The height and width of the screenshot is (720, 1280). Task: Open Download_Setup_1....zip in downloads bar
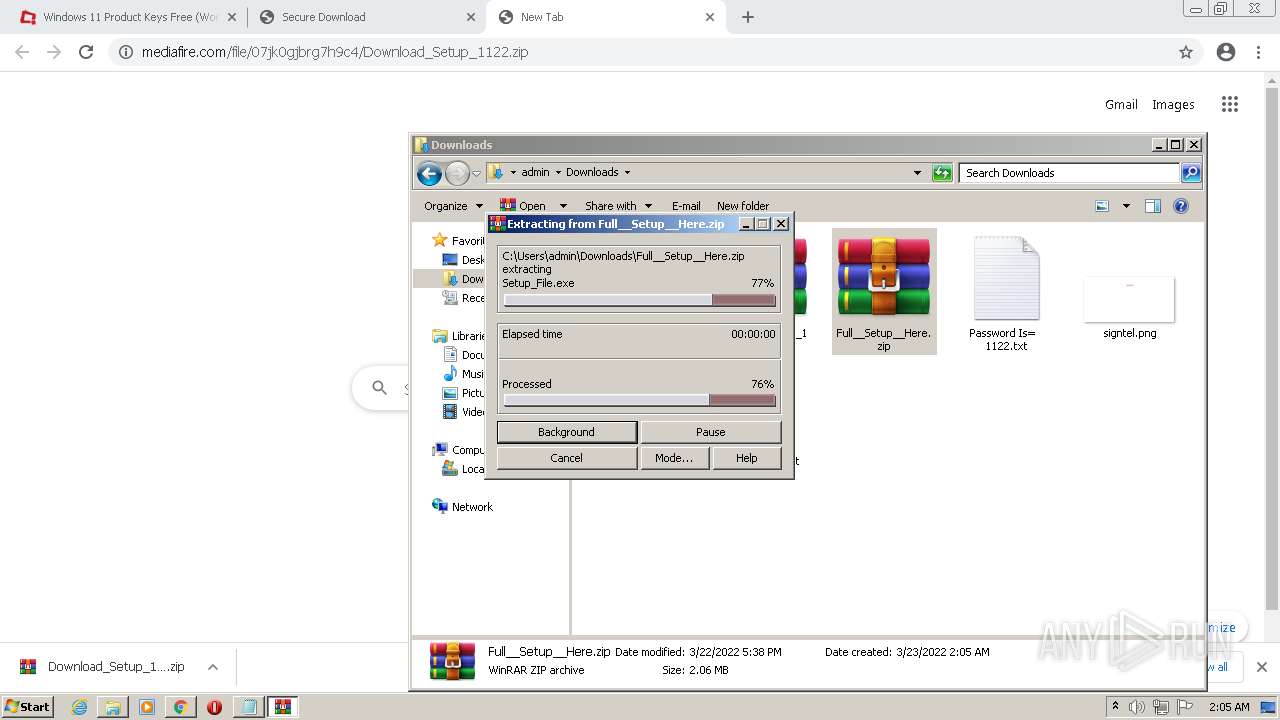click(103, 667)
